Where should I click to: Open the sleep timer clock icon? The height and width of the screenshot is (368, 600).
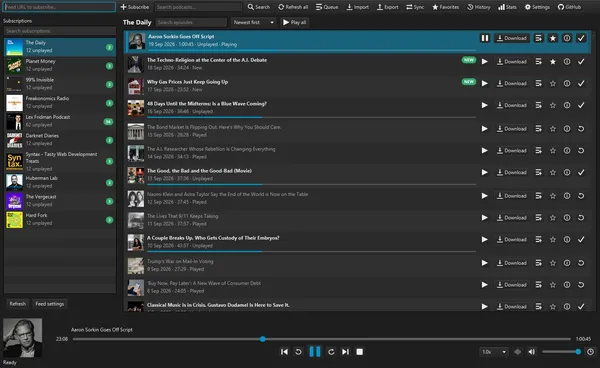point(590,352)
